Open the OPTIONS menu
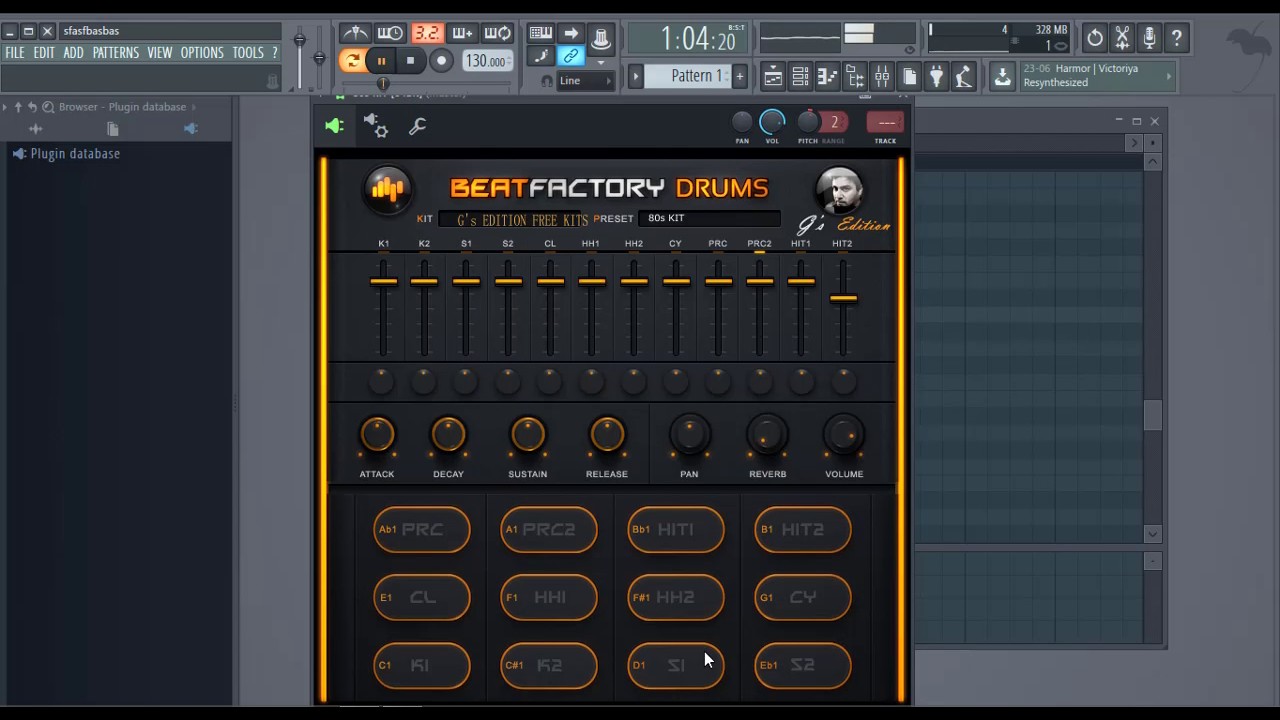Image resolution: width=1280 pixels, height=720 pixels. [202, 53]
